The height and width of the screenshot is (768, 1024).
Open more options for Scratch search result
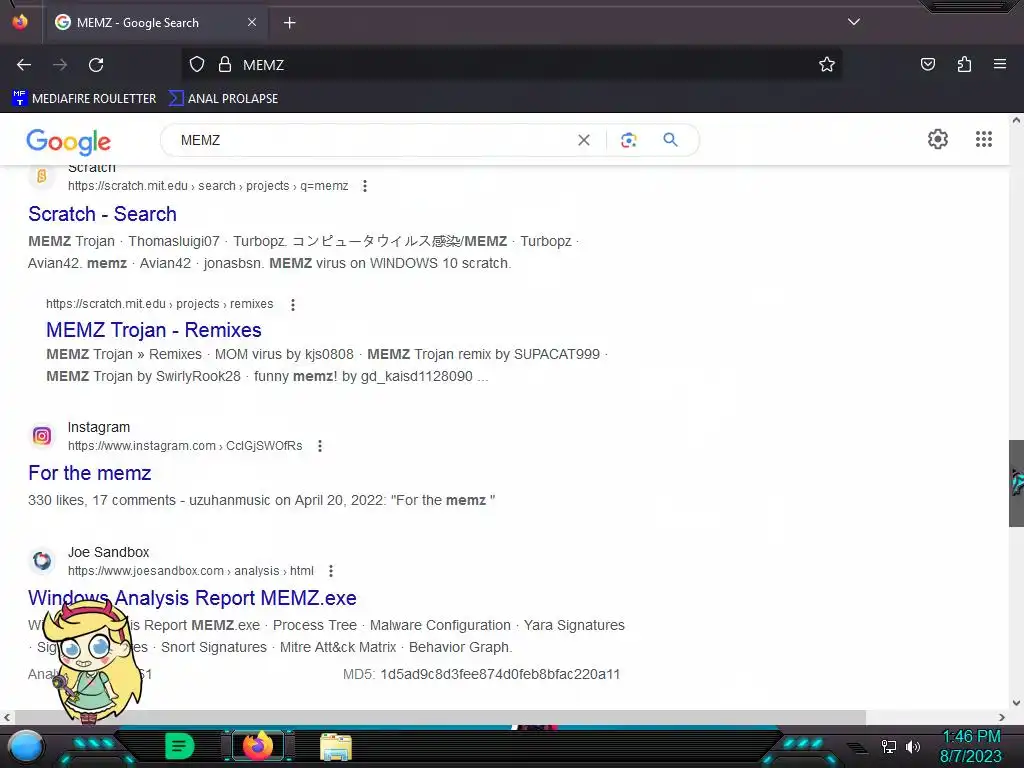click(x=365, y=186)
